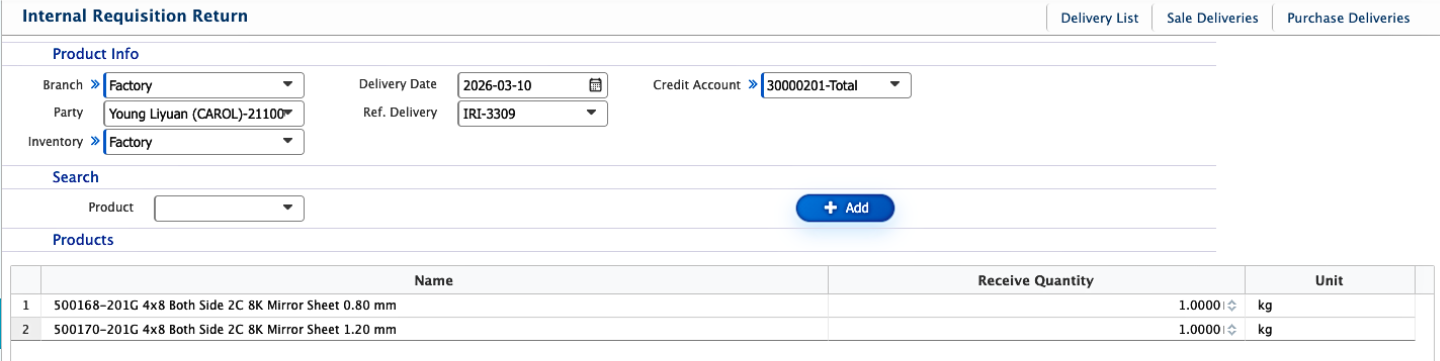
Task: Click the Search section heading
Action: point(76,177)
